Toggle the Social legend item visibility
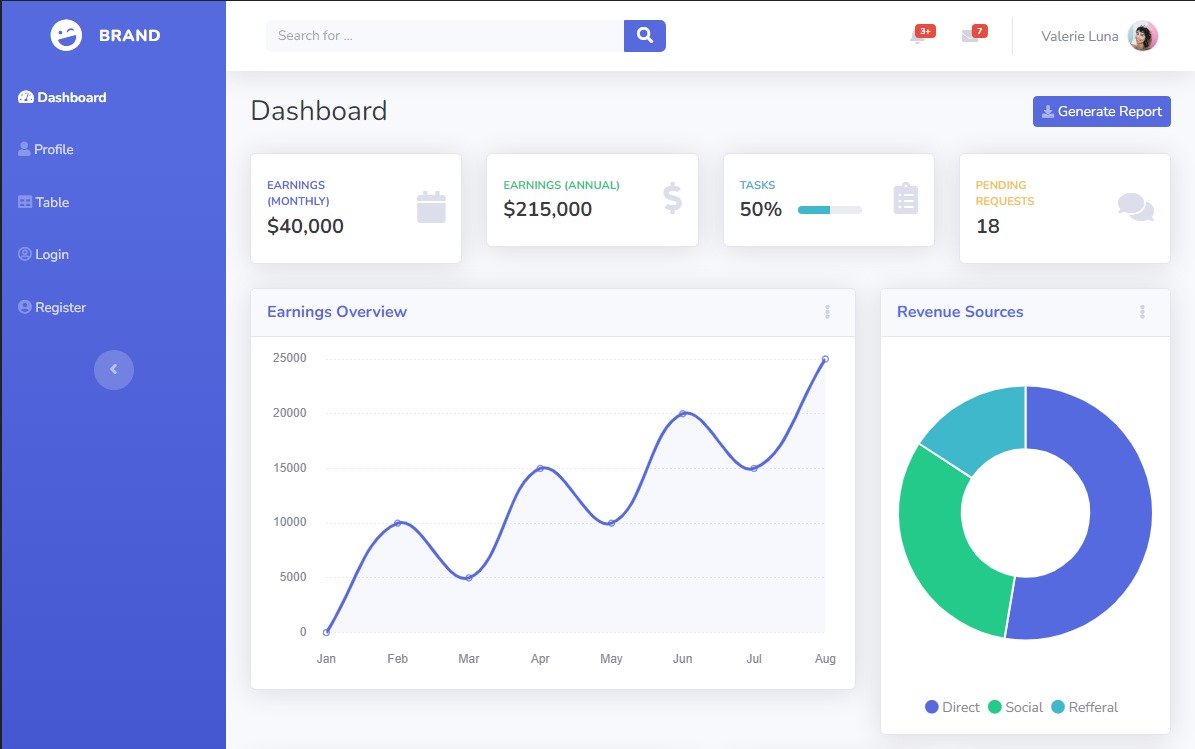 pos(1015,707)
